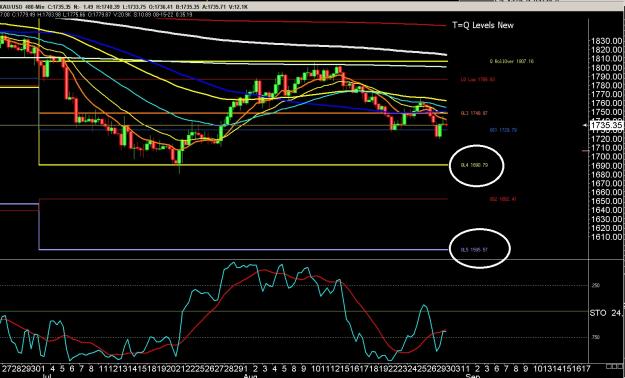Click the 1760.00 price axis value
Image resolution: width=625 pixels, height=378 pixels.
point(606,103)
